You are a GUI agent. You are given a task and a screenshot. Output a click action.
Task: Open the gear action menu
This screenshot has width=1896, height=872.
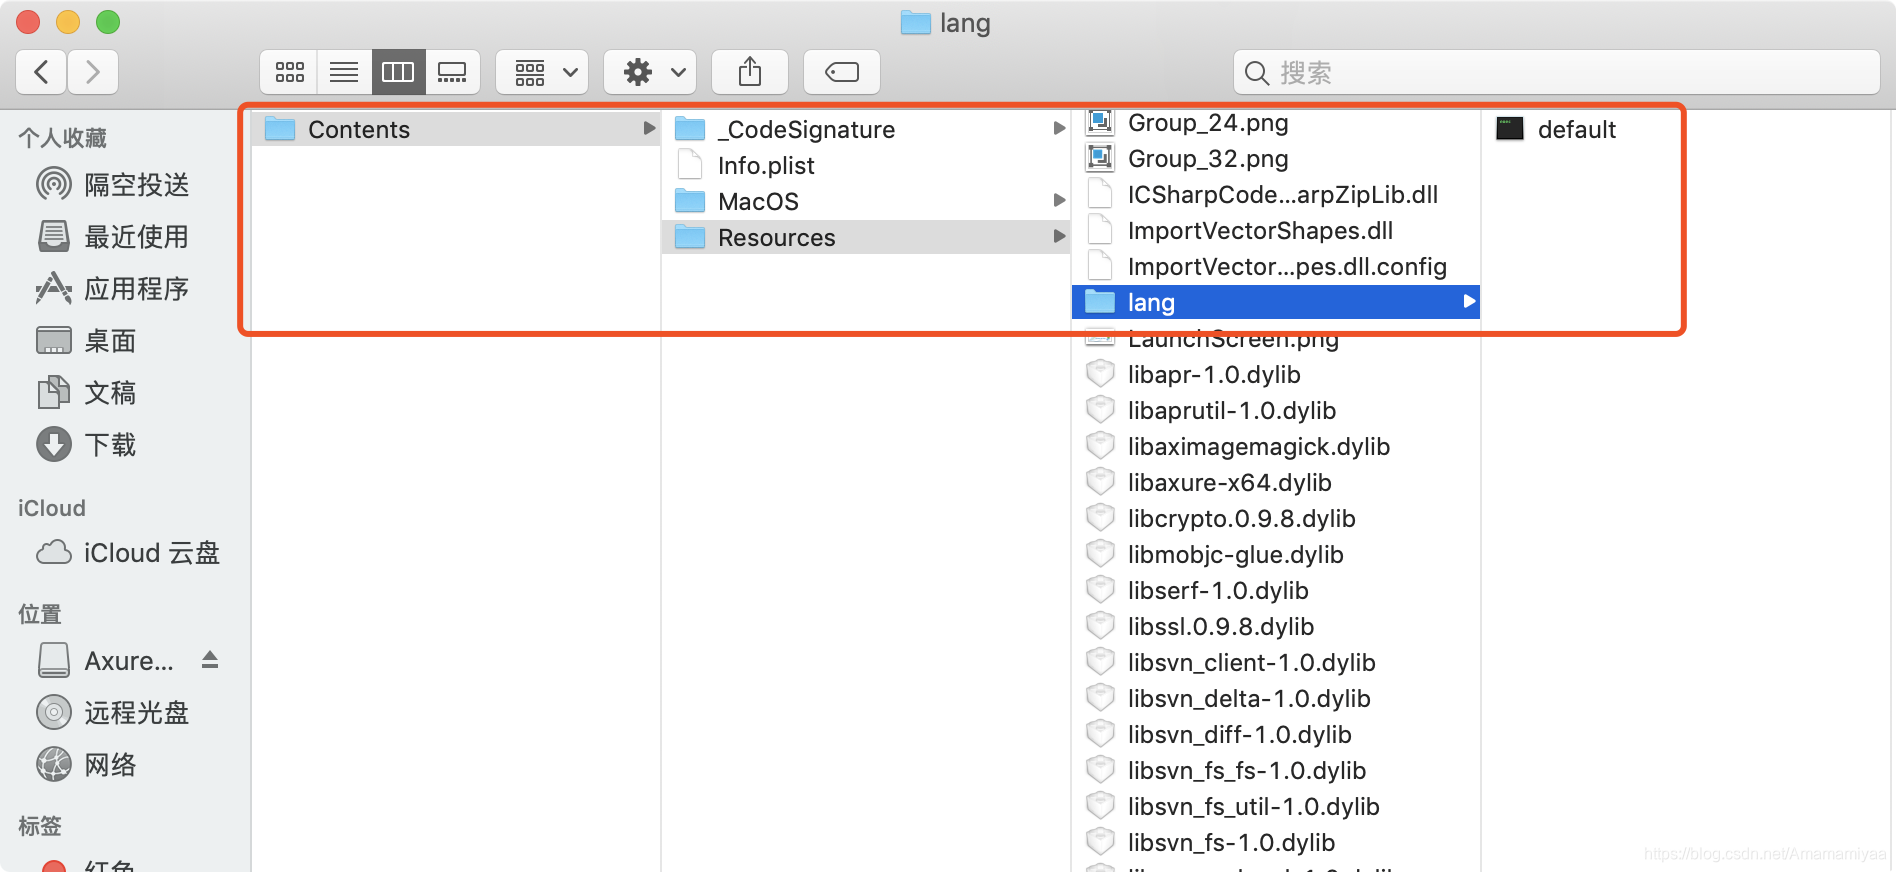click(x=650, y=72)
